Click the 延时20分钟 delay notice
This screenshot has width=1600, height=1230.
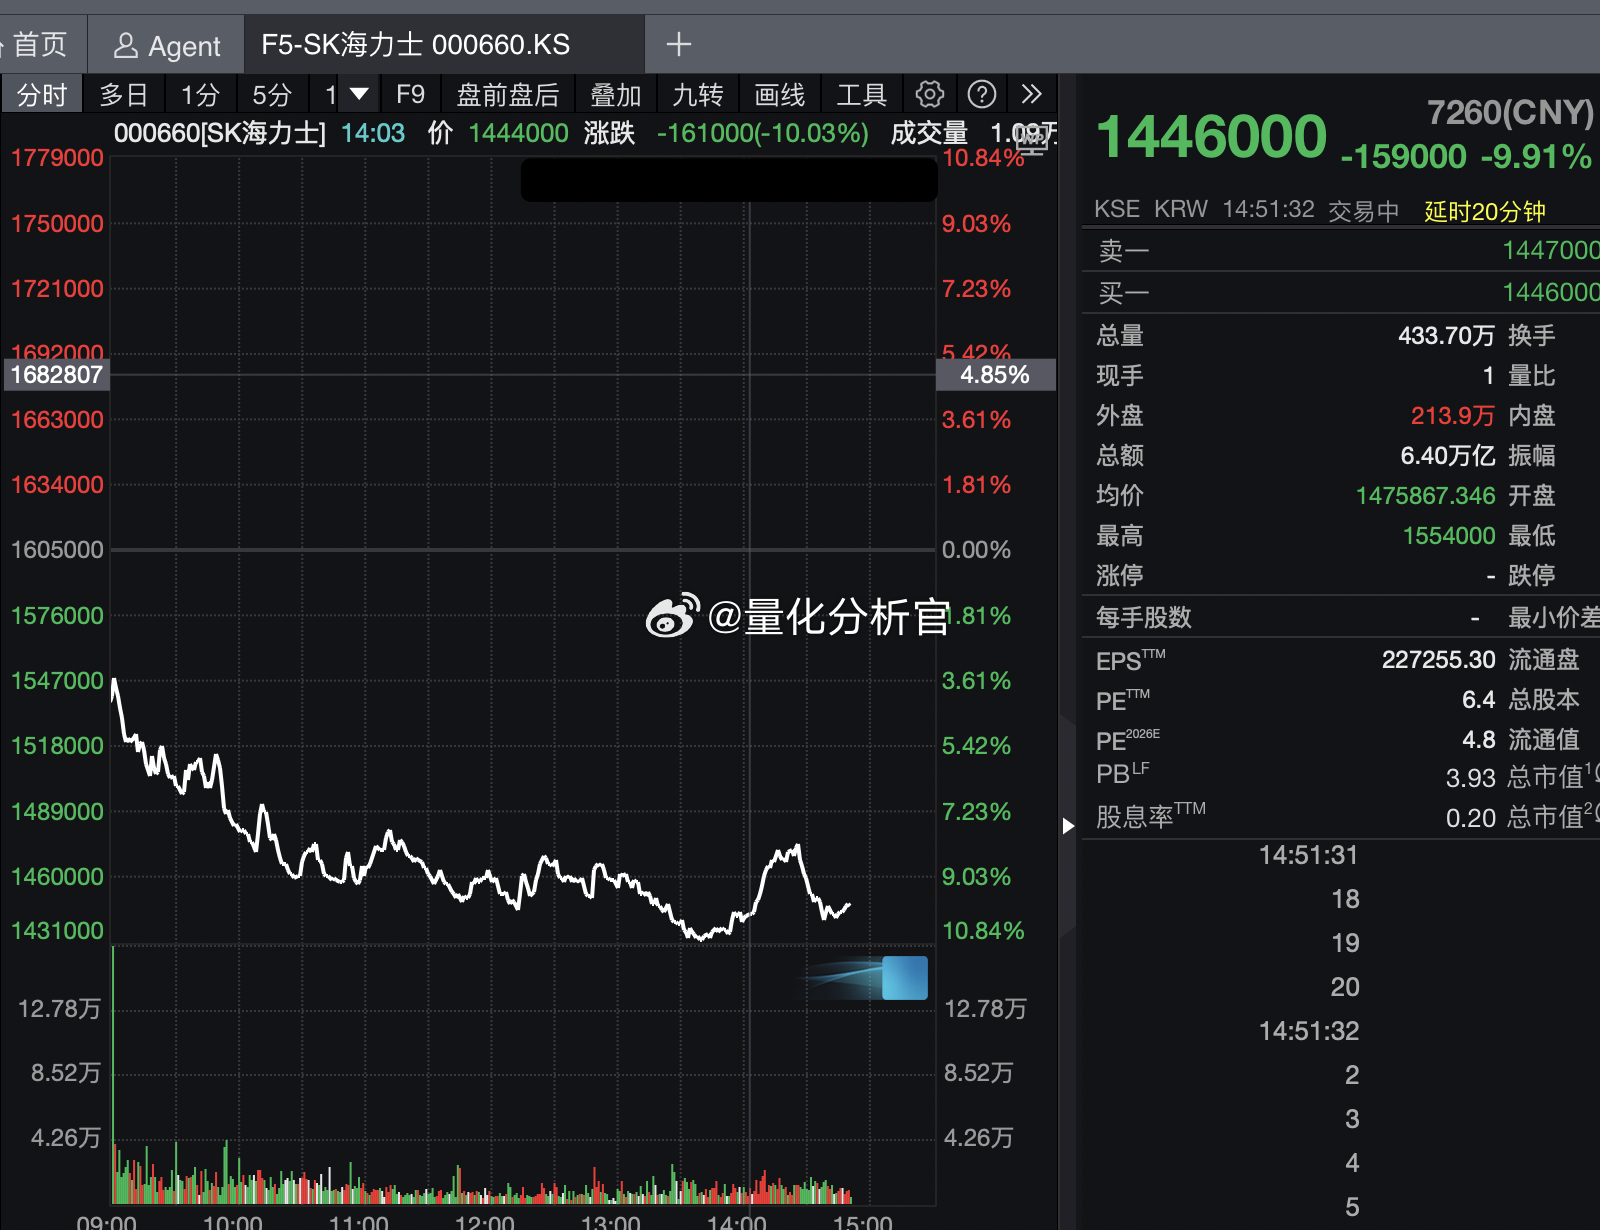(1484, 211)
